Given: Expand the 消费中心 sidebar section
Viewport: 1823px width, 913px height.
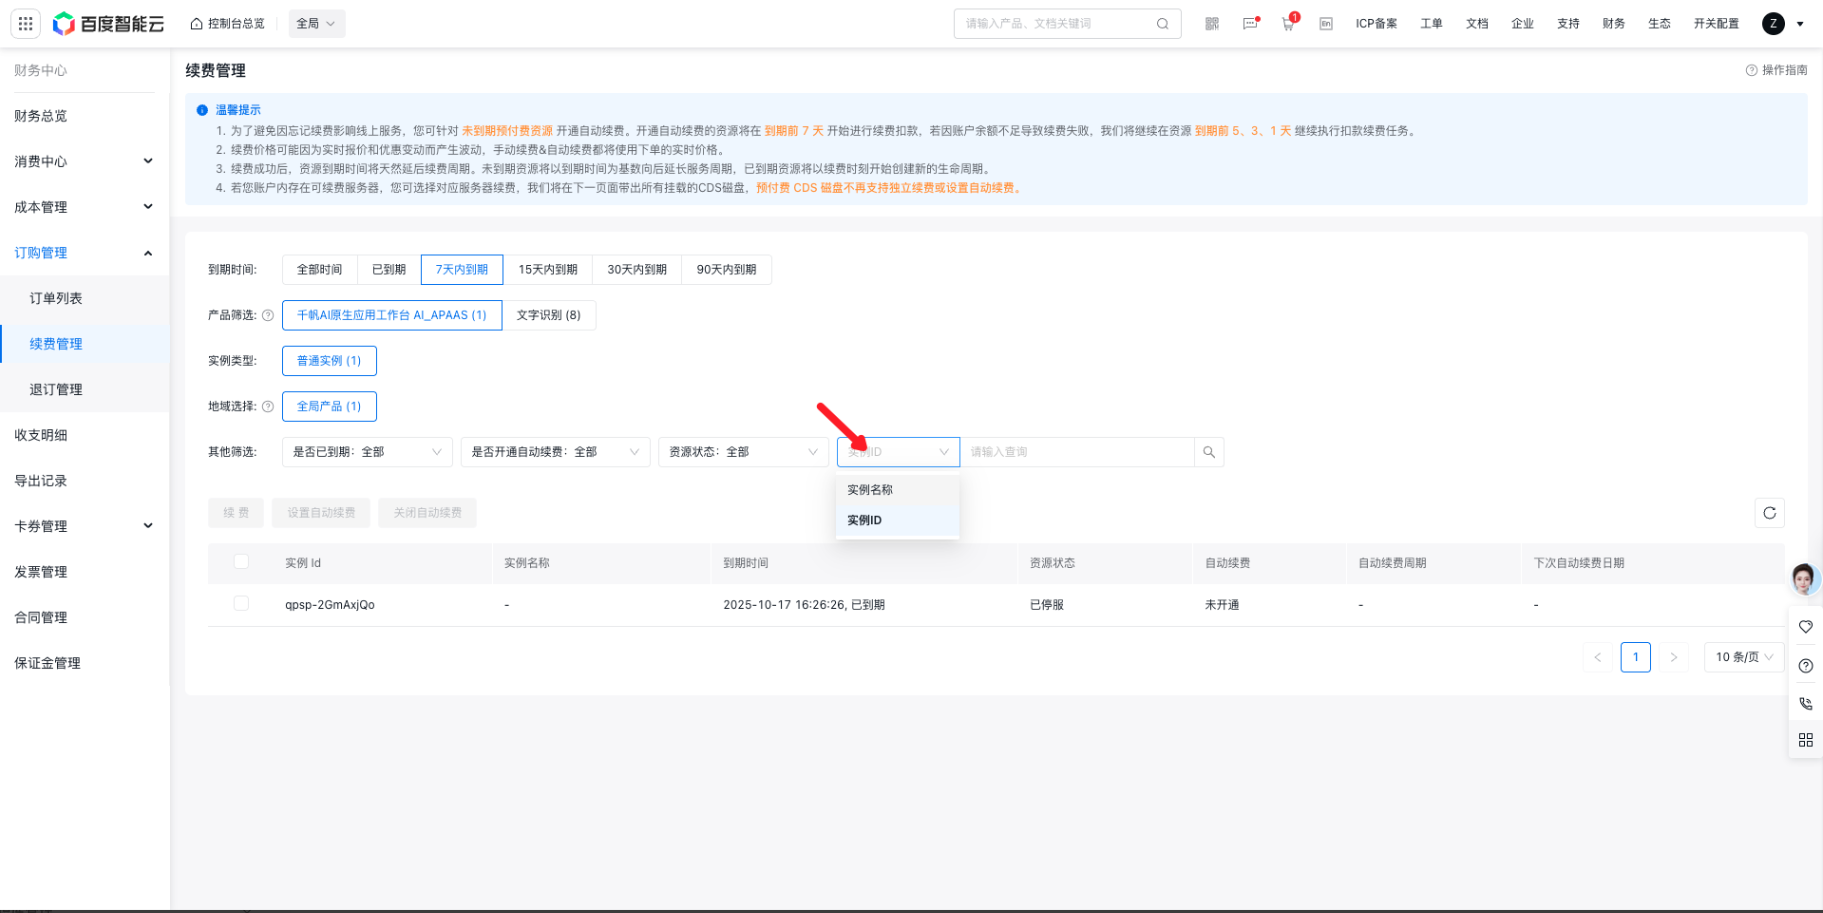Looking at the screenshot, I should (84, 161).
